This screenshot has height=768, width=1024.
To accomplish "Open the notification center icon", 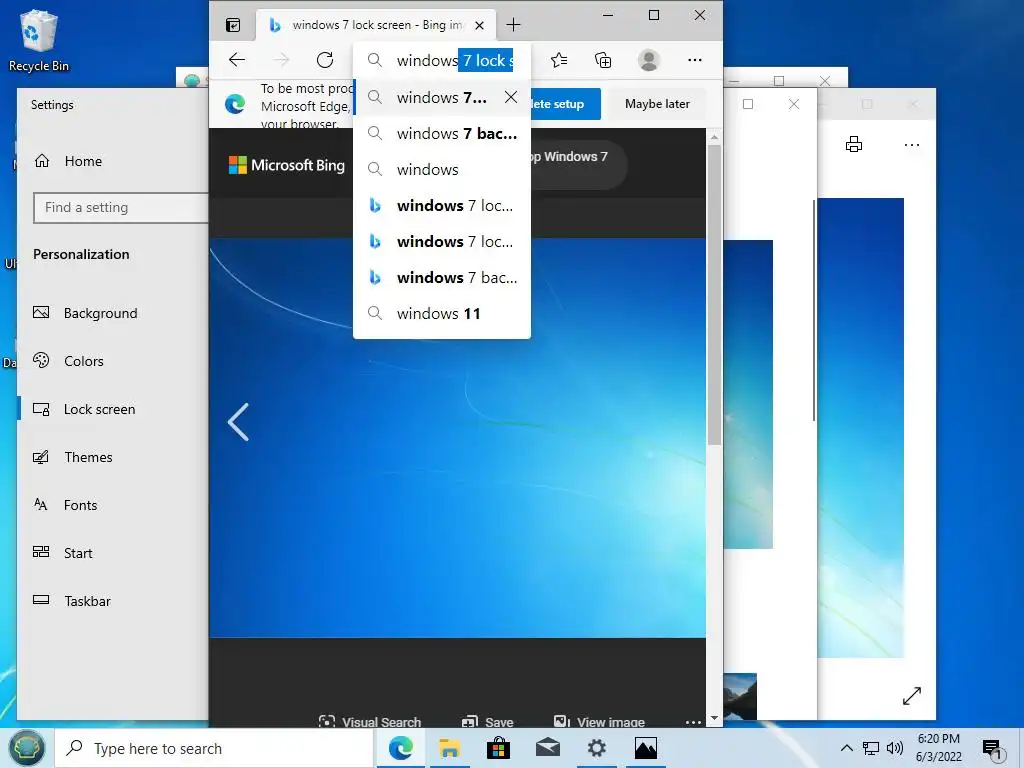I will pos(993,749).
